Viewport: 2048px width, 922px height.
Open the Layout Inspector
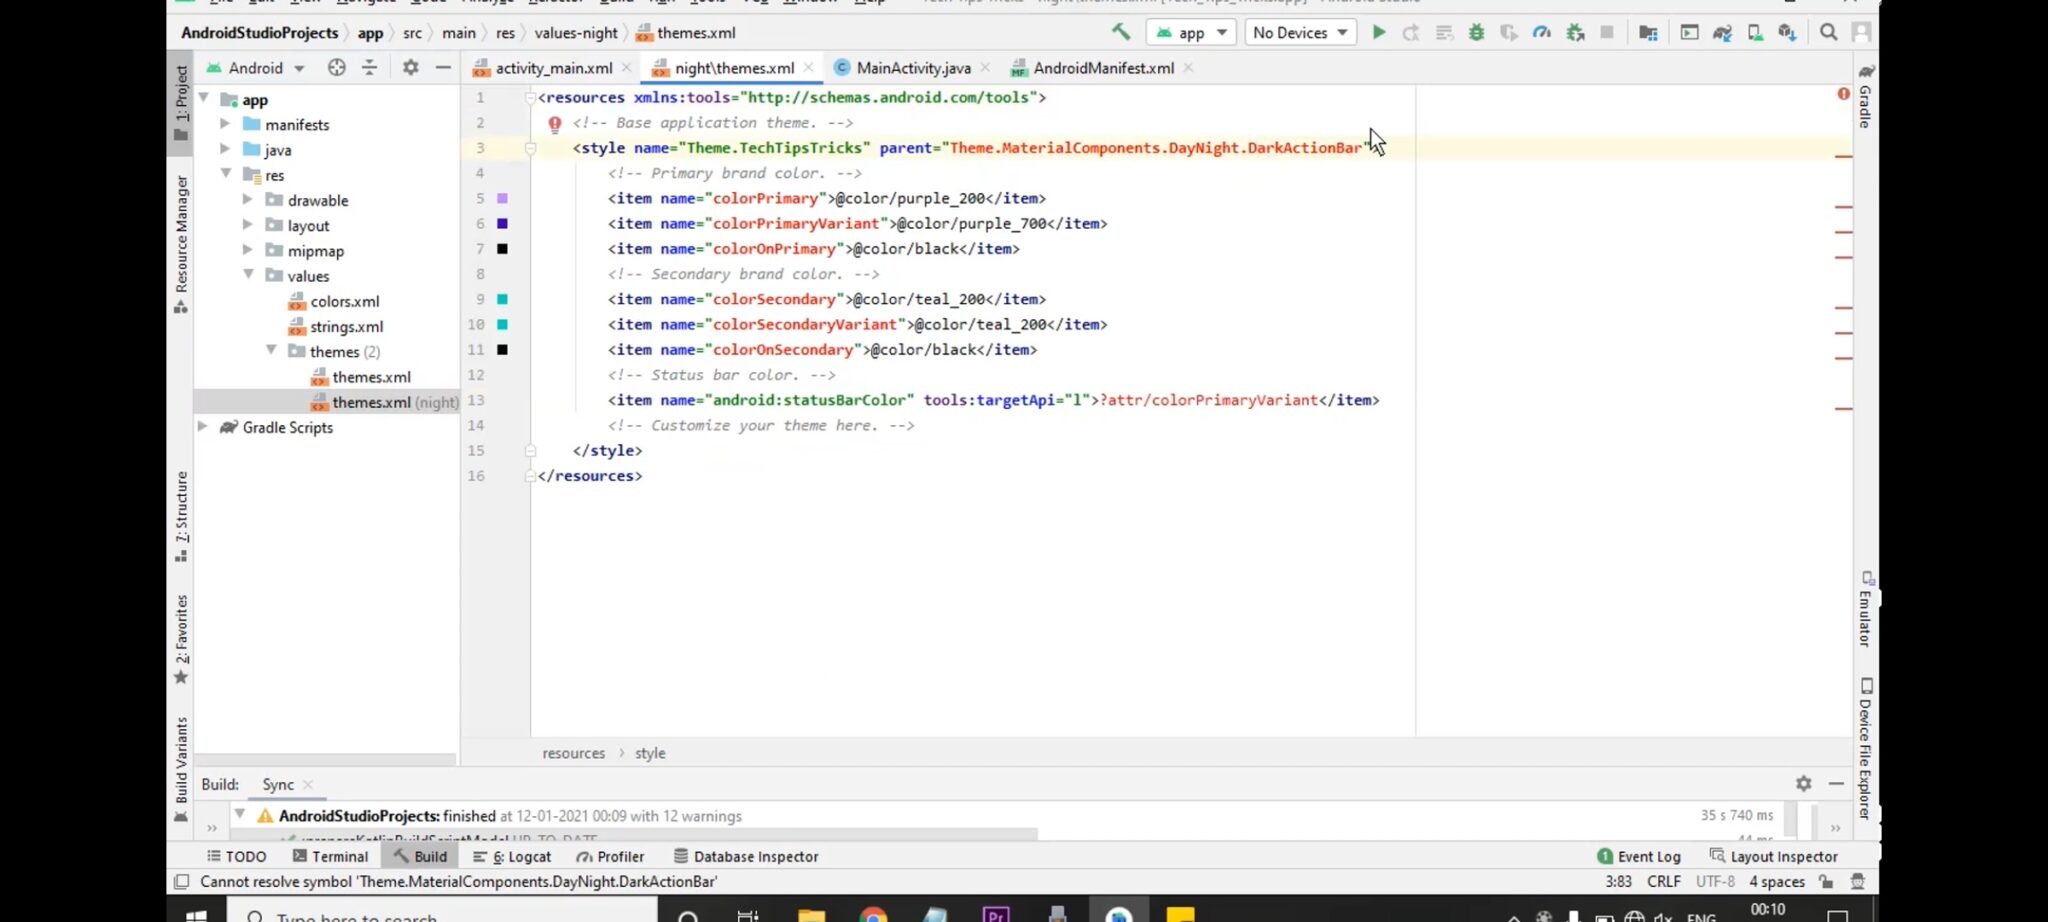coord(1774,856)
